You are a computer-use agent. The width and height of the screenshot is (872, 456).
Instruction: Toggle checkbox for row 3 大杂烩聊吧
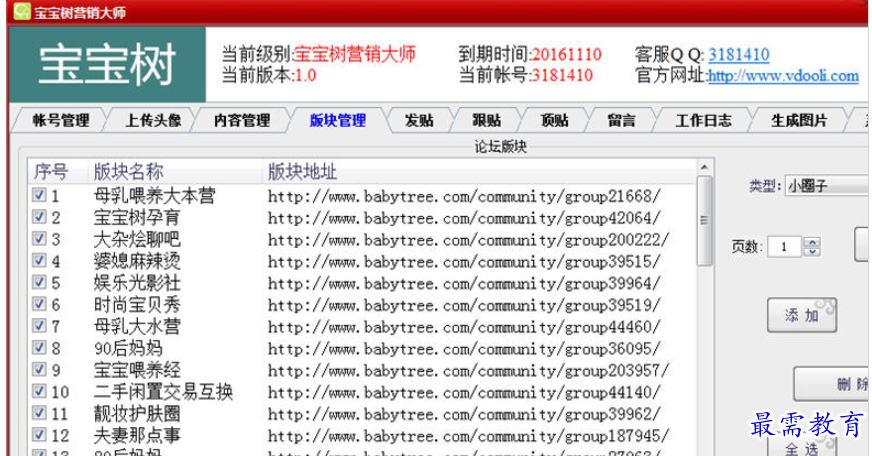pos(39,239)
